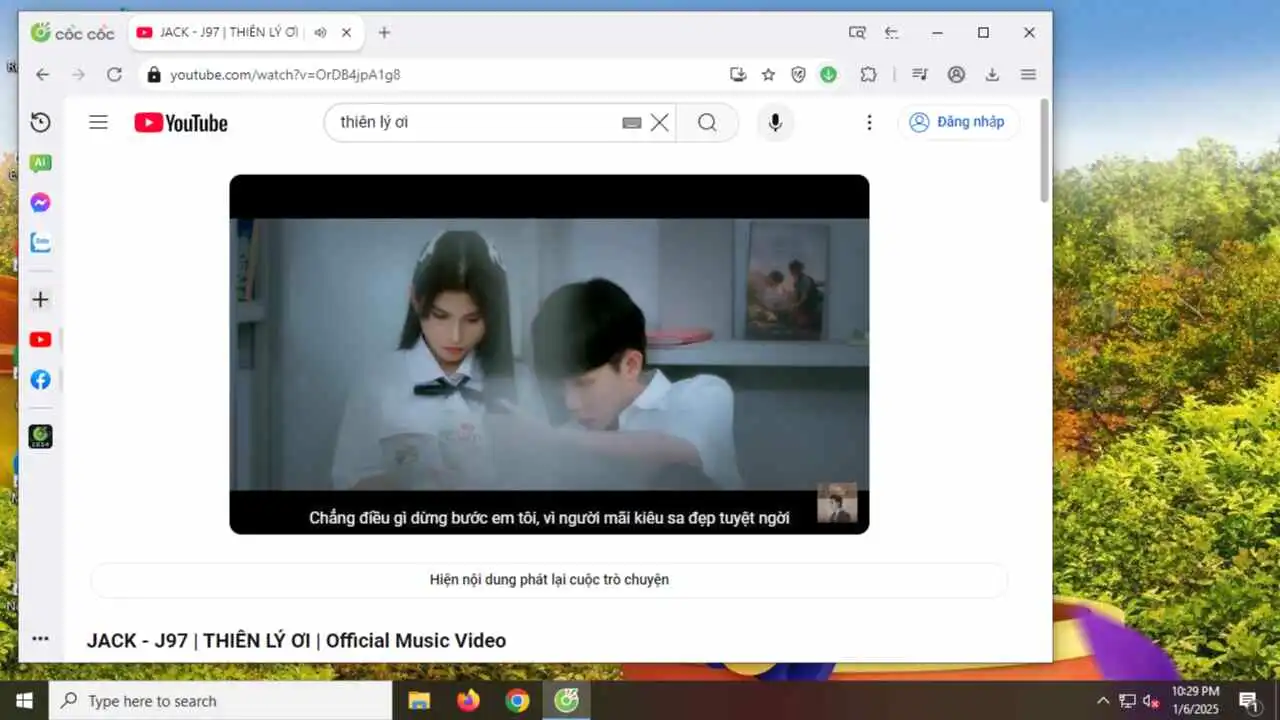Reload the current page
The image size is (1280, 720).
(114, 74)
